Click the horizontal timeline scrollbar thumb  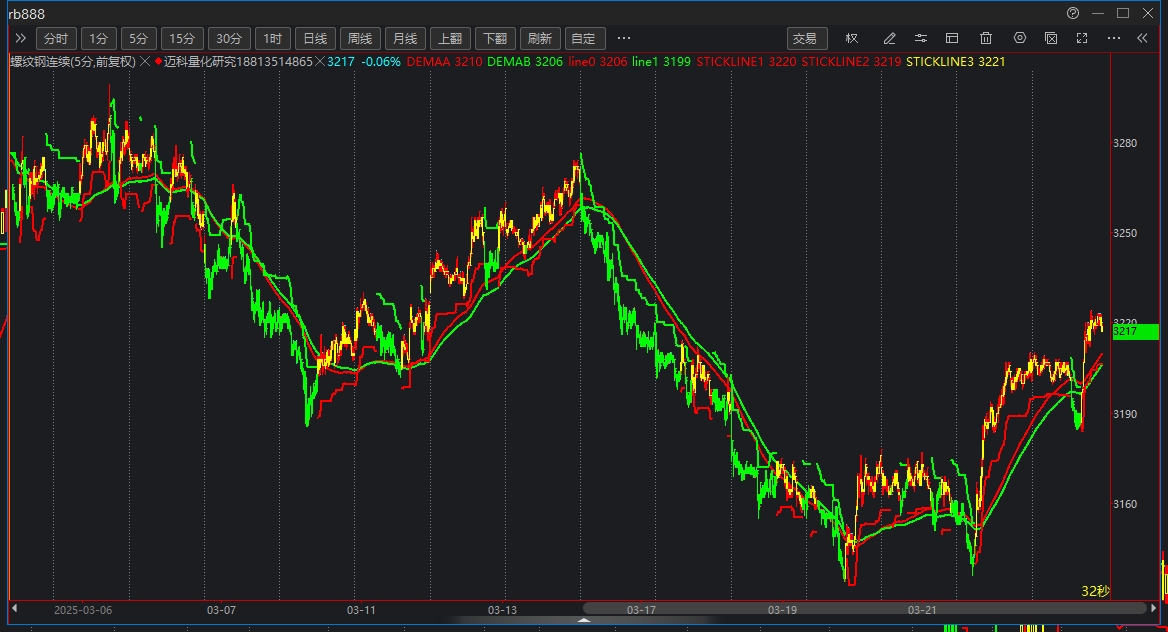point(864,608)
